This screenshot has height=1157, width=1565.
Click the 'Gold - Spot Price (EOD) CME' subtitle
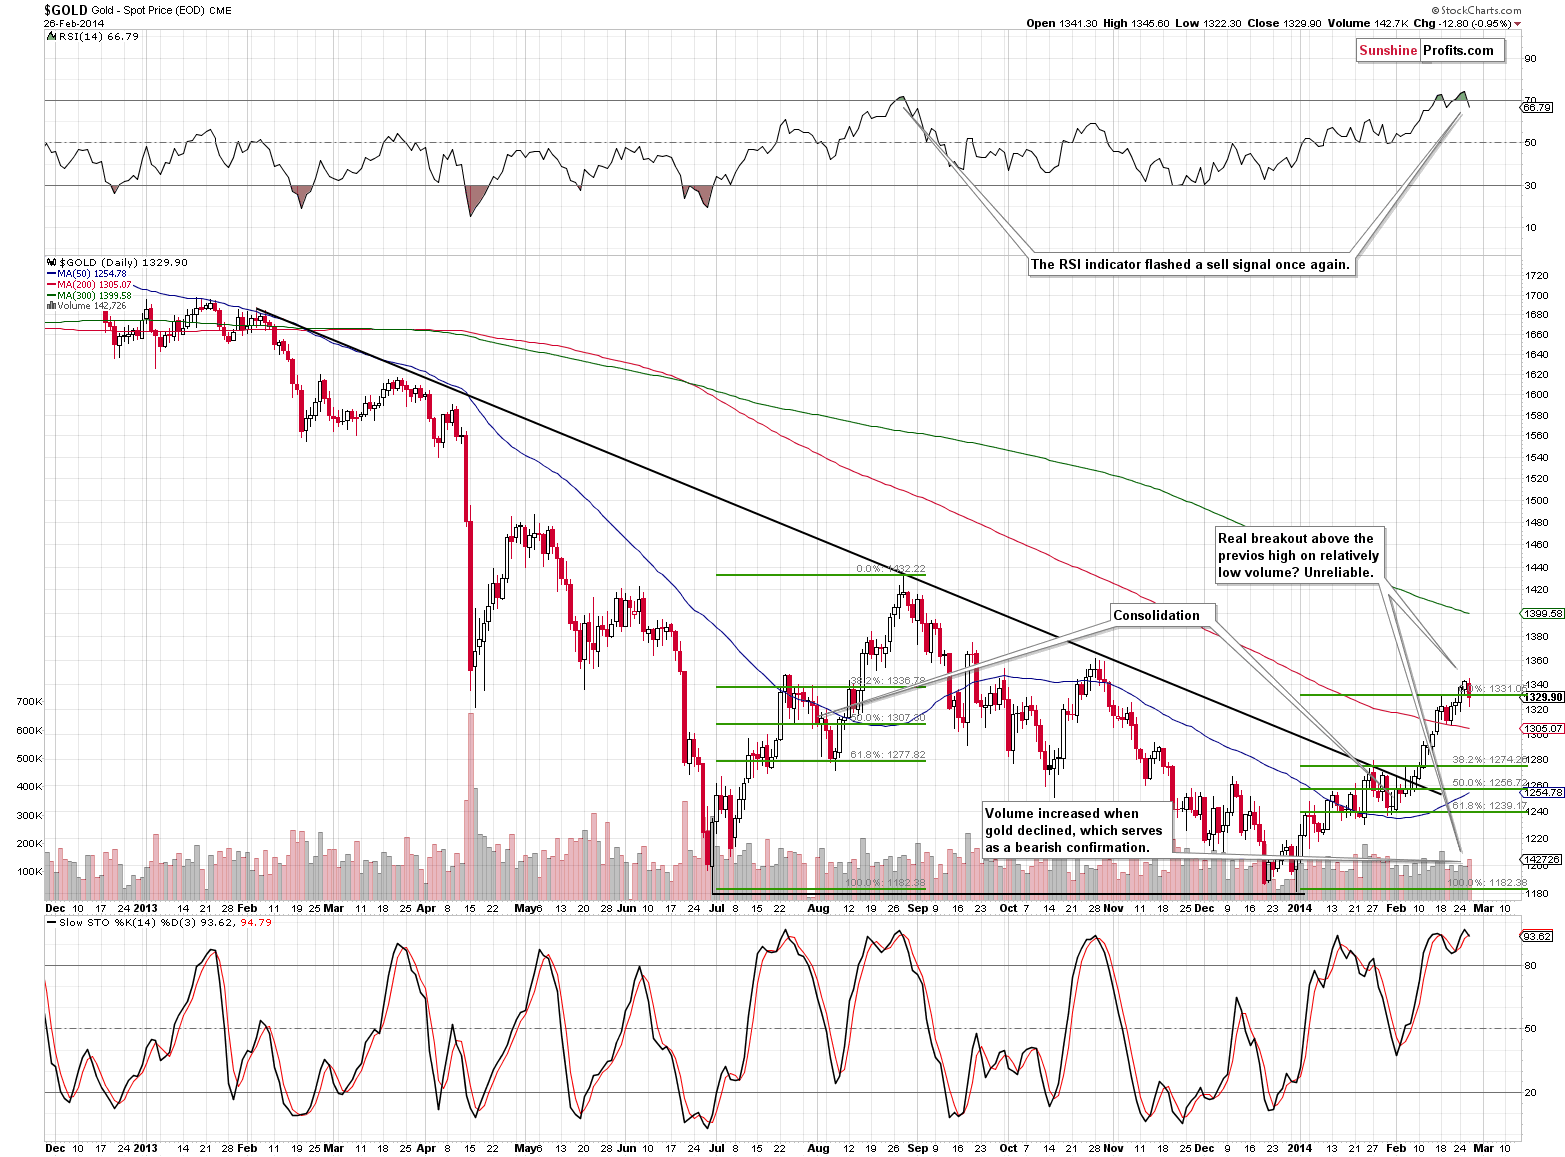162,10
